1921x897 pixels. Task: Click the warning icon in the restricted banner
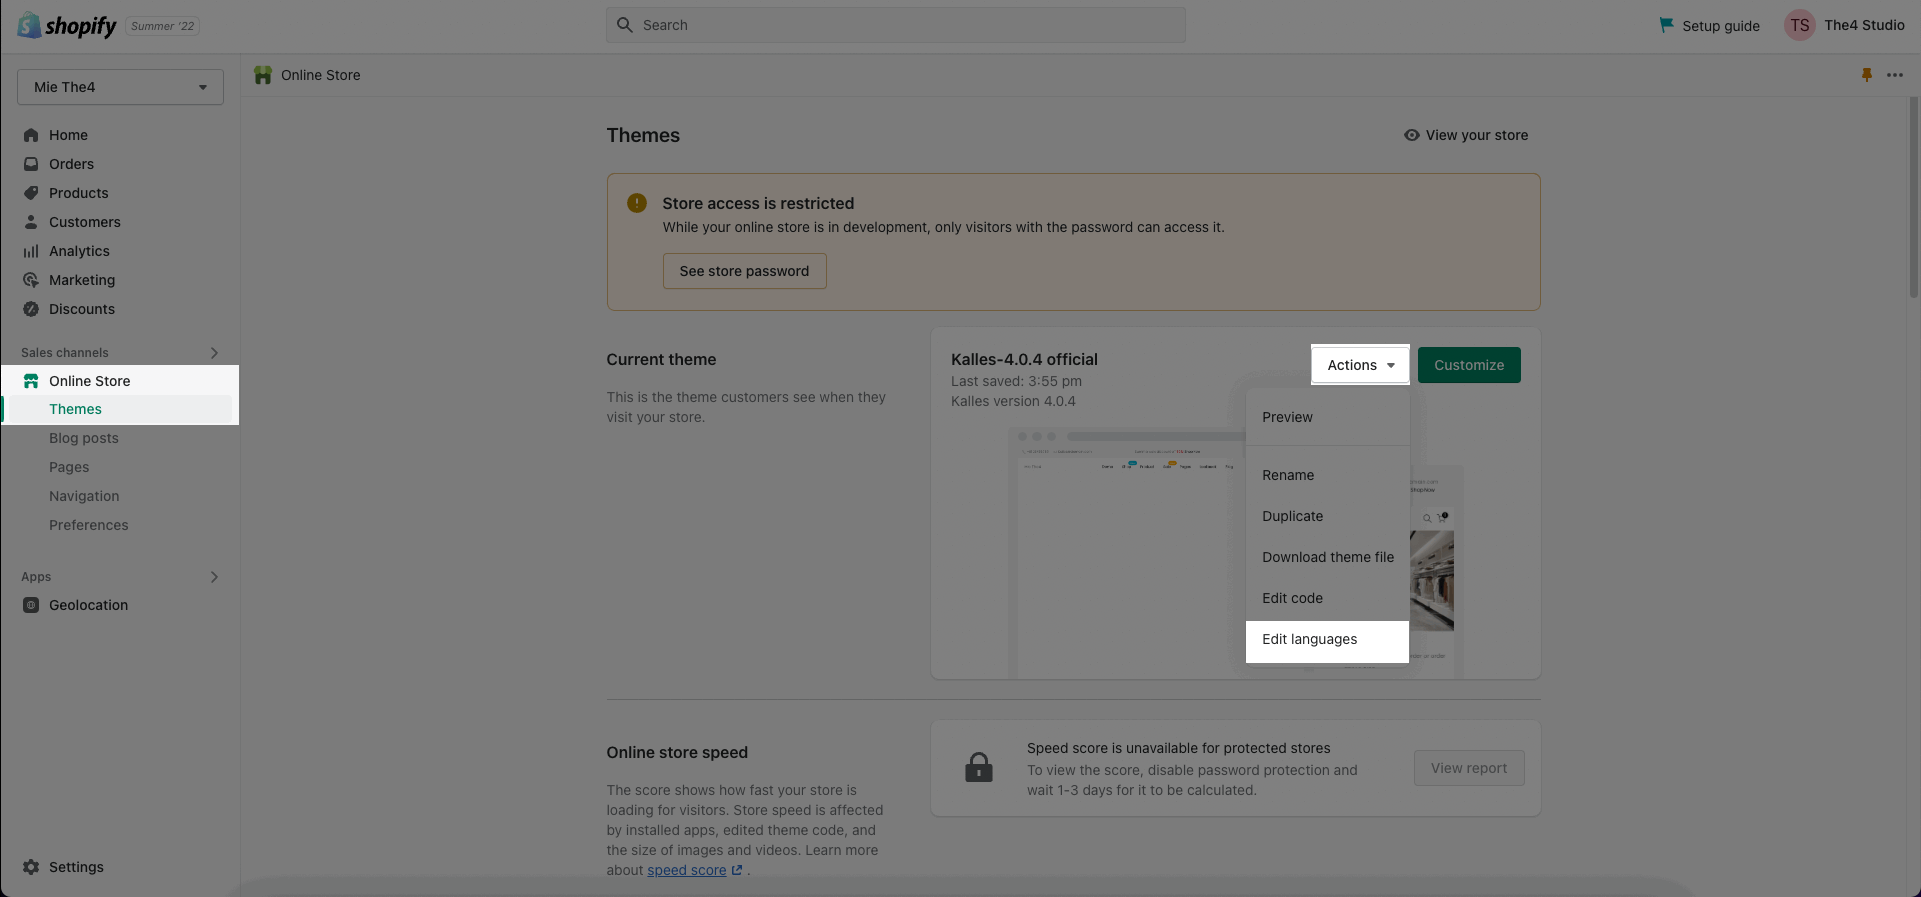point(637,203)
